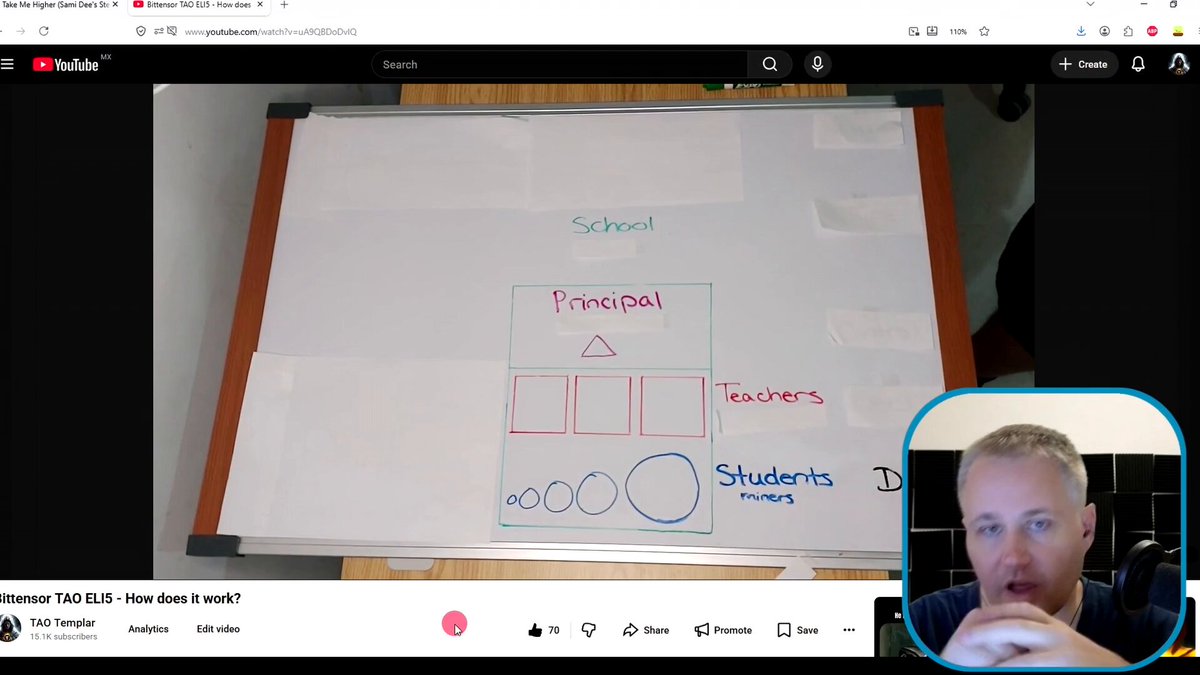Click the Promote button

pos(723,630)
